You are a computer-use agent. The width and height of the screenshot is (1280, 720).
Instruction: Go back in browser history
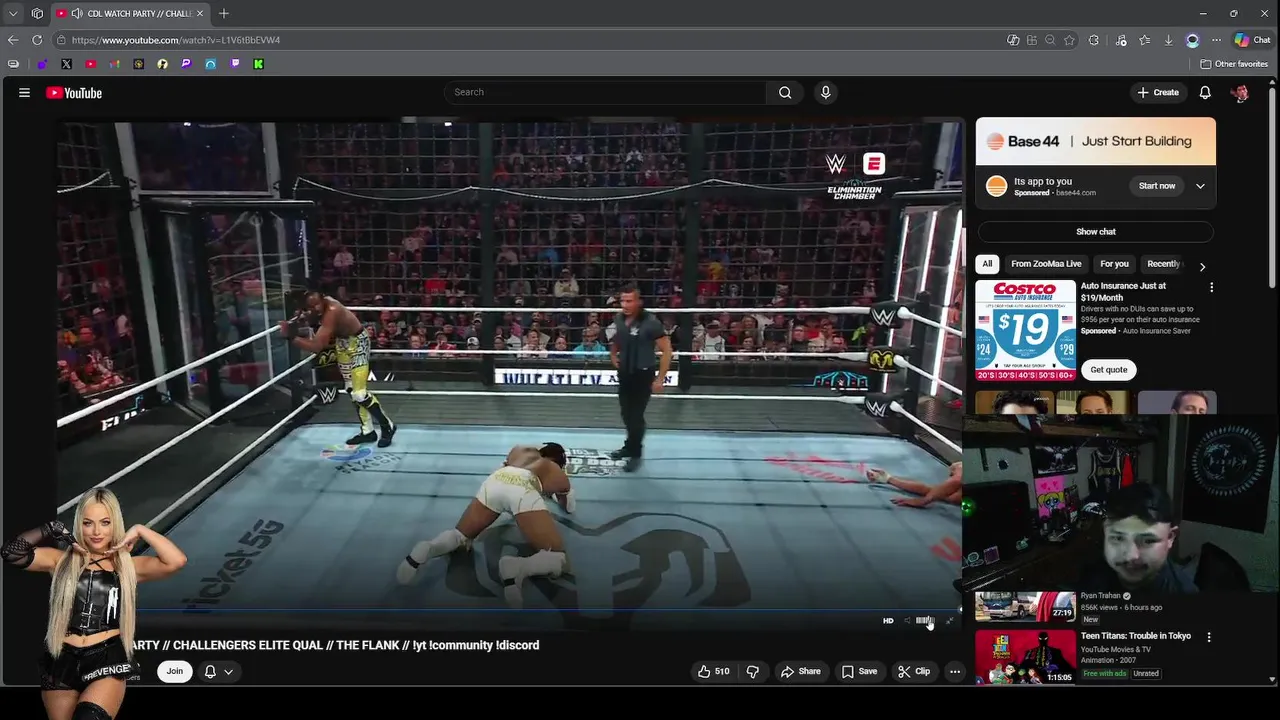[x=13, y=40]
